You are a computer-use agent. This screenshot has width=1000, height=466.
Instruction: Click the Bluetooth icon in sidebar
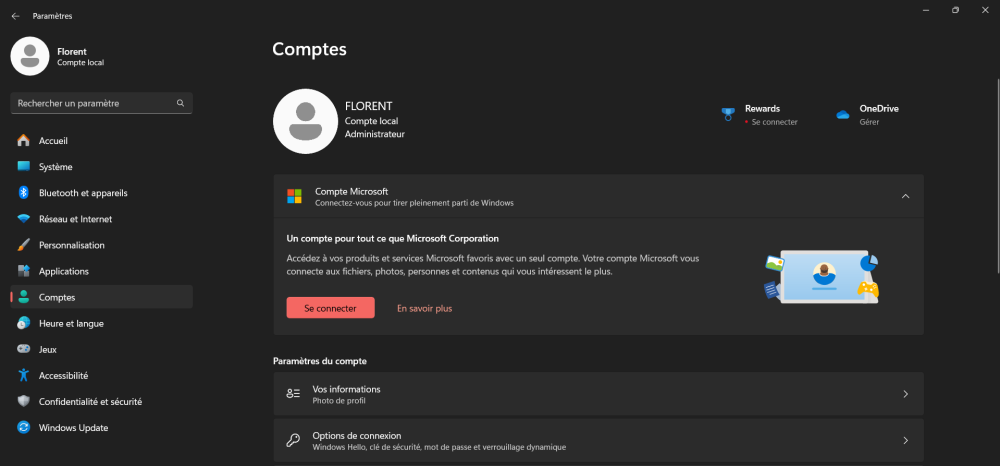point(24,193)
